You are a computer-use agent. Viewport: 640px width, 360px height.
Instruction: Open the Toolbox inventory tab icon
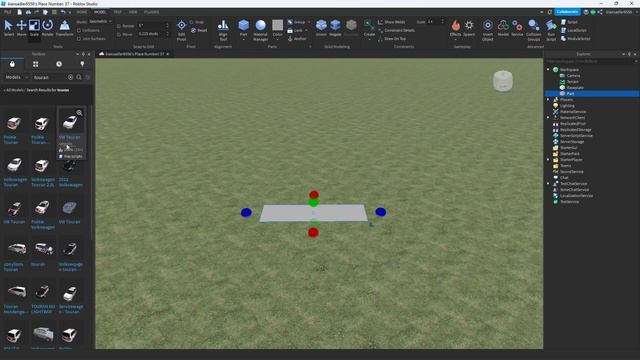tap(36, 64)
